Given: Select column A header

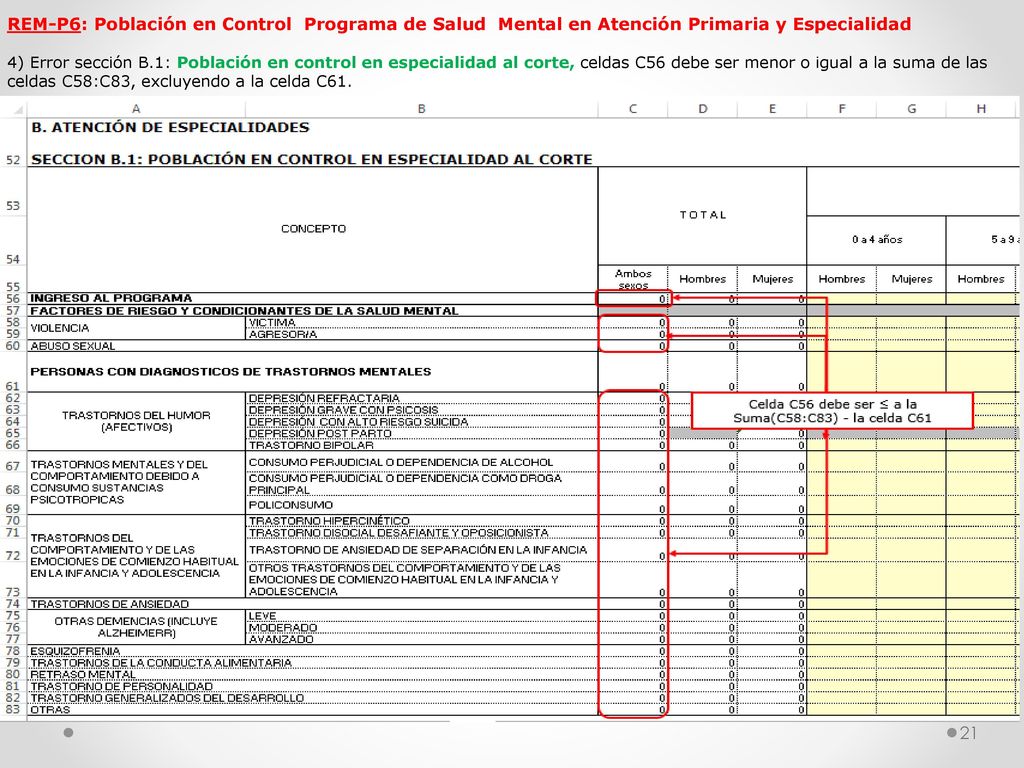Looking at the screenshot, I should tap(136, 109).
